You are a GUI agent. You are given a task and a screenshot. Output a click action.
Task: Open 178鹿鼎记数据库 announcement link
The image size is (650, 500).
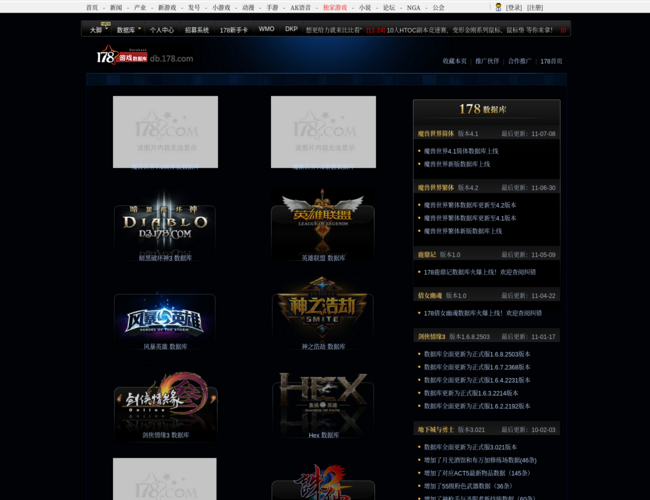pyautogui.click(x=479, y=271)
